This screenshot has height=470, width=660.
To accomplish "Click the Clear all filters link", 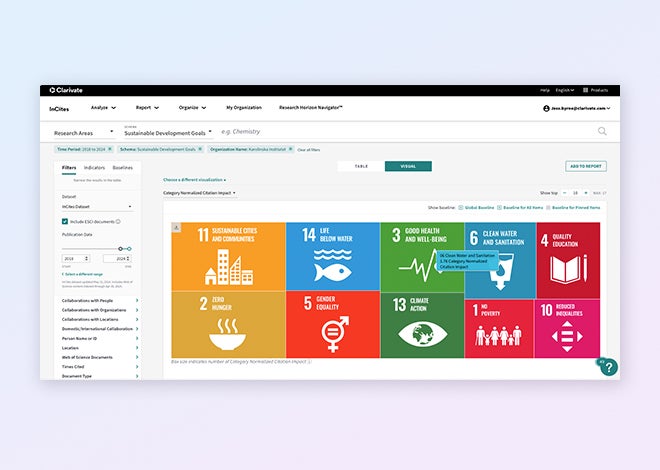I will 307,149.
